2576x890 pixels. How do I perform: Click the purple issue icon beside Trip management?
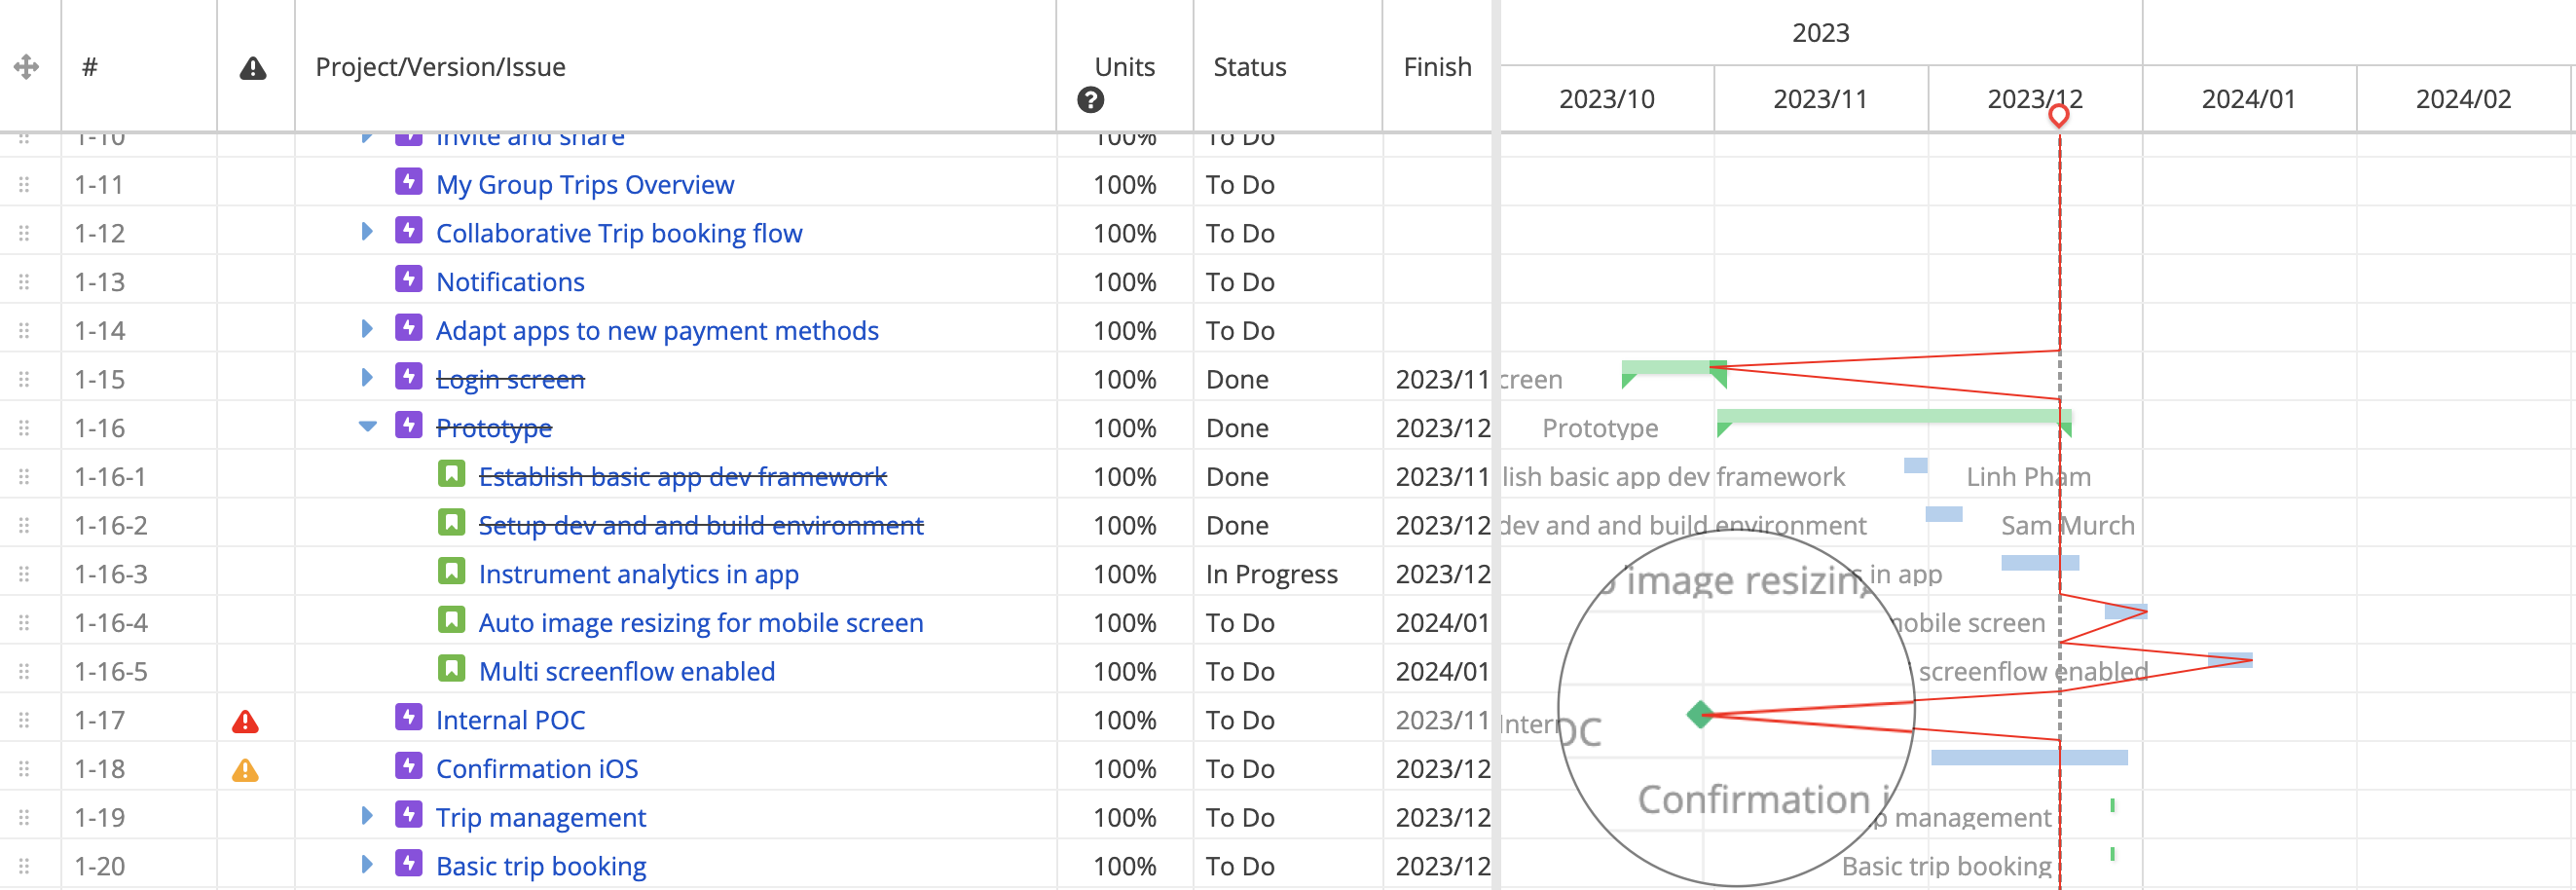[410, 817]
